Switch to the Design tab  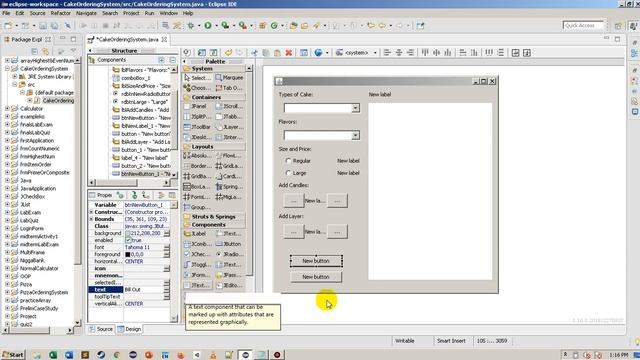coord(129,329)
